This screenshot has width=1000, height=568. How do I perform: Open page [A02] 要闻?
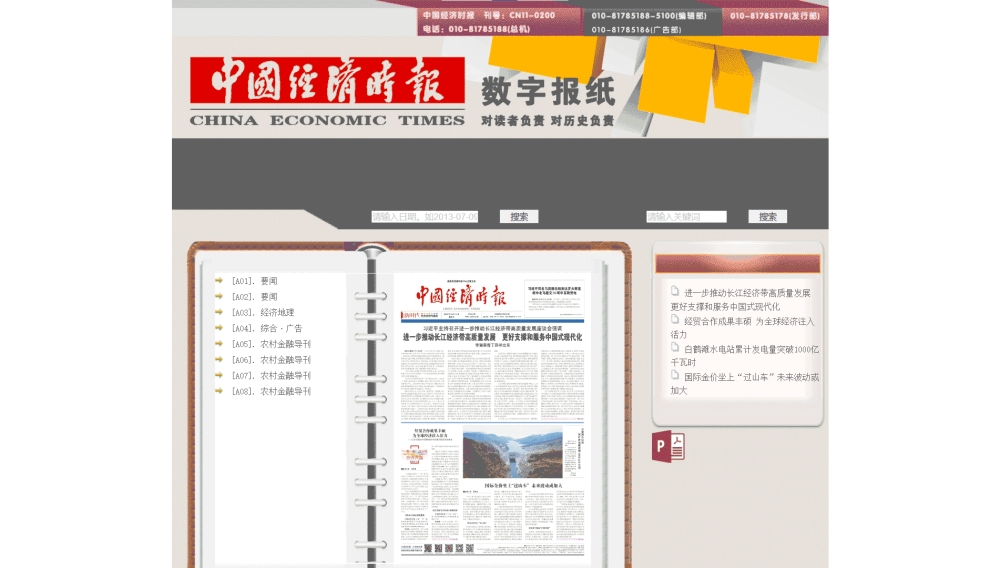(x=254, y=297)
